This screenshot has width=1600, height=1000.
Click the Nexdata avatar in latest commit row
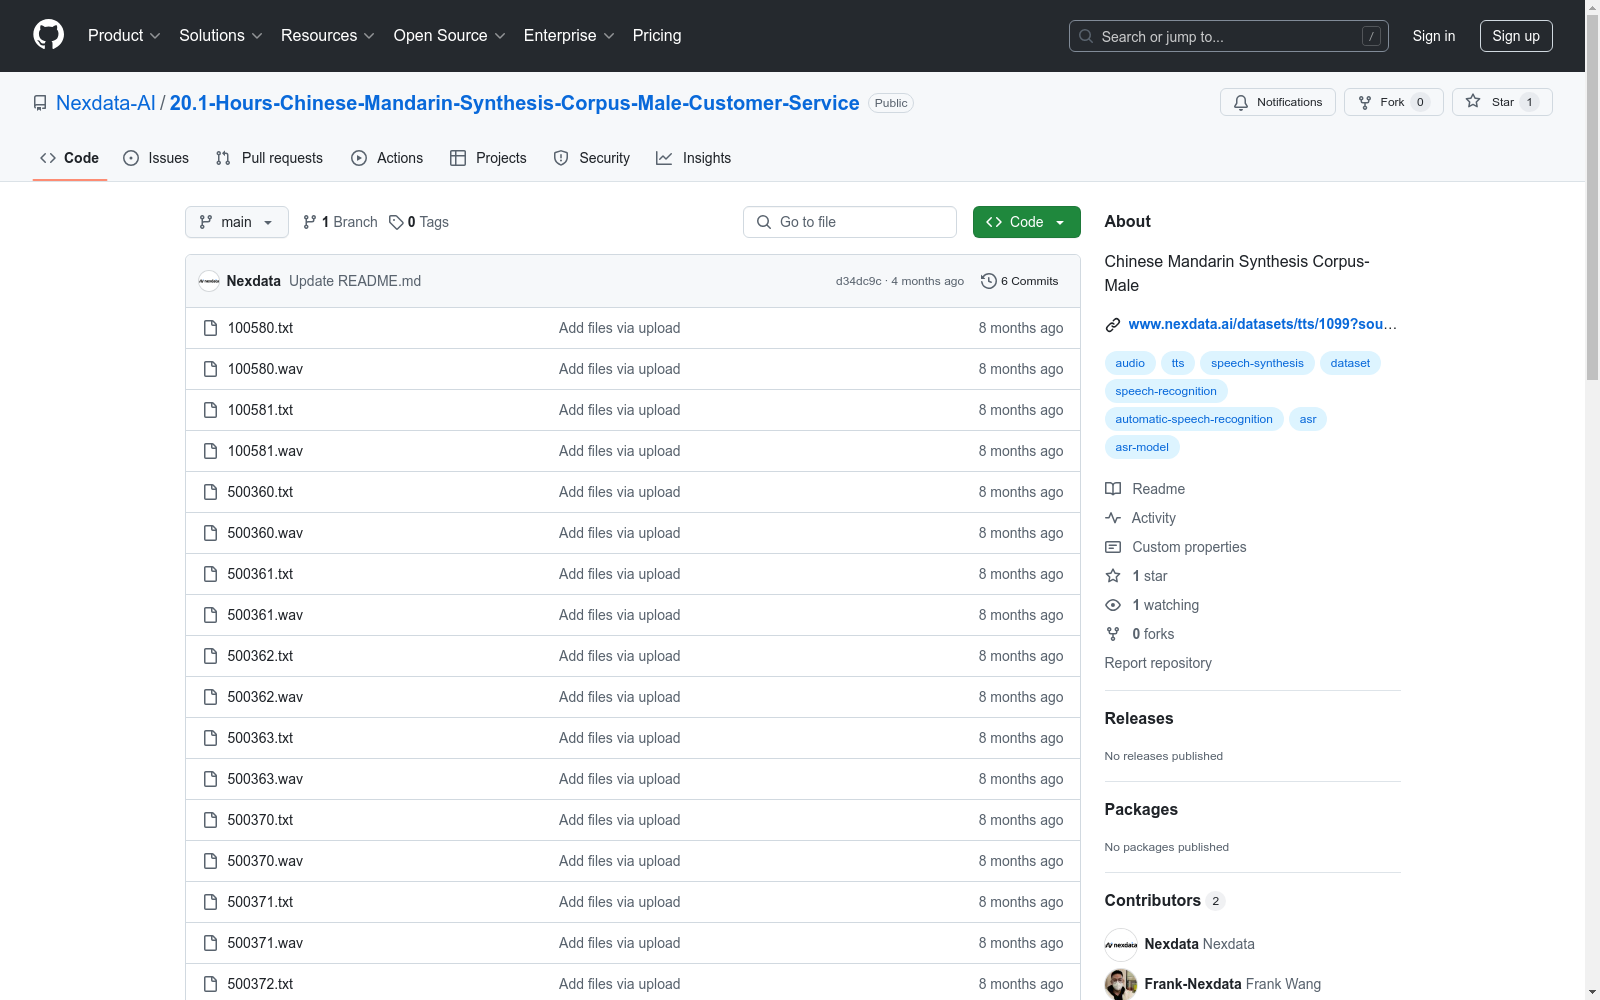[x=209, y=281]
